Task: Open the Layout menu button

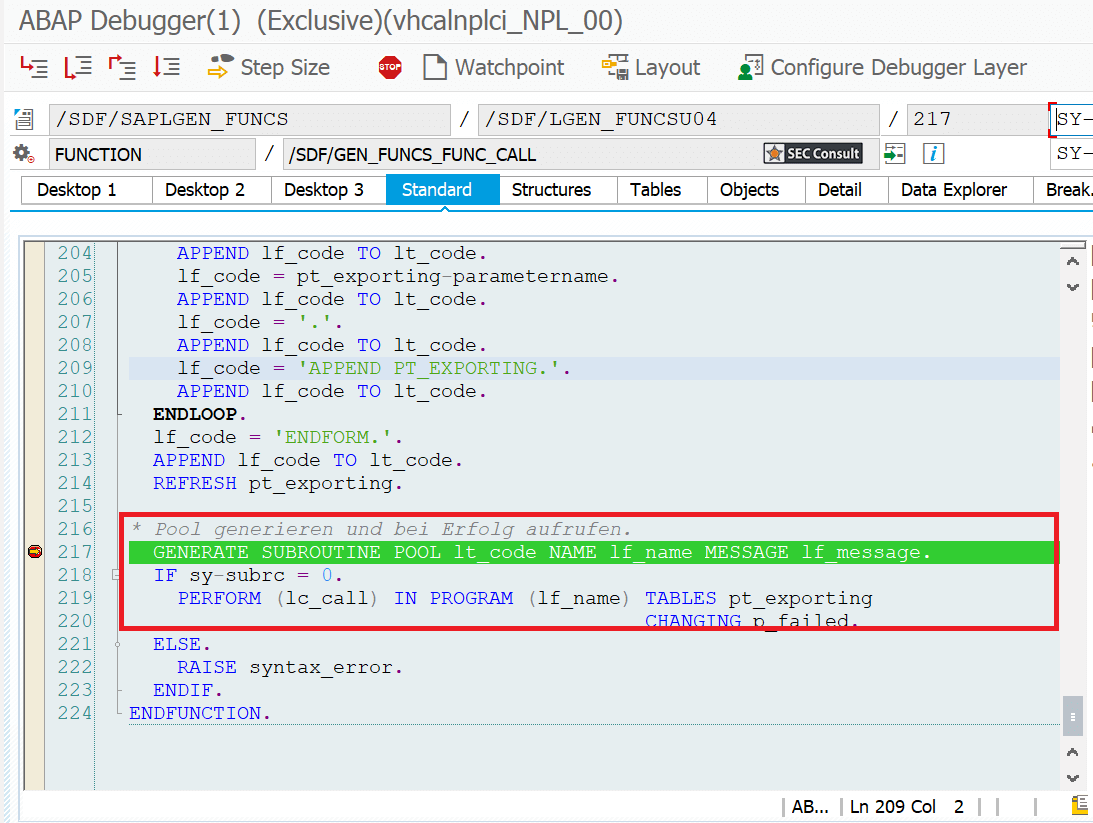Action: (x=651, y=68)
